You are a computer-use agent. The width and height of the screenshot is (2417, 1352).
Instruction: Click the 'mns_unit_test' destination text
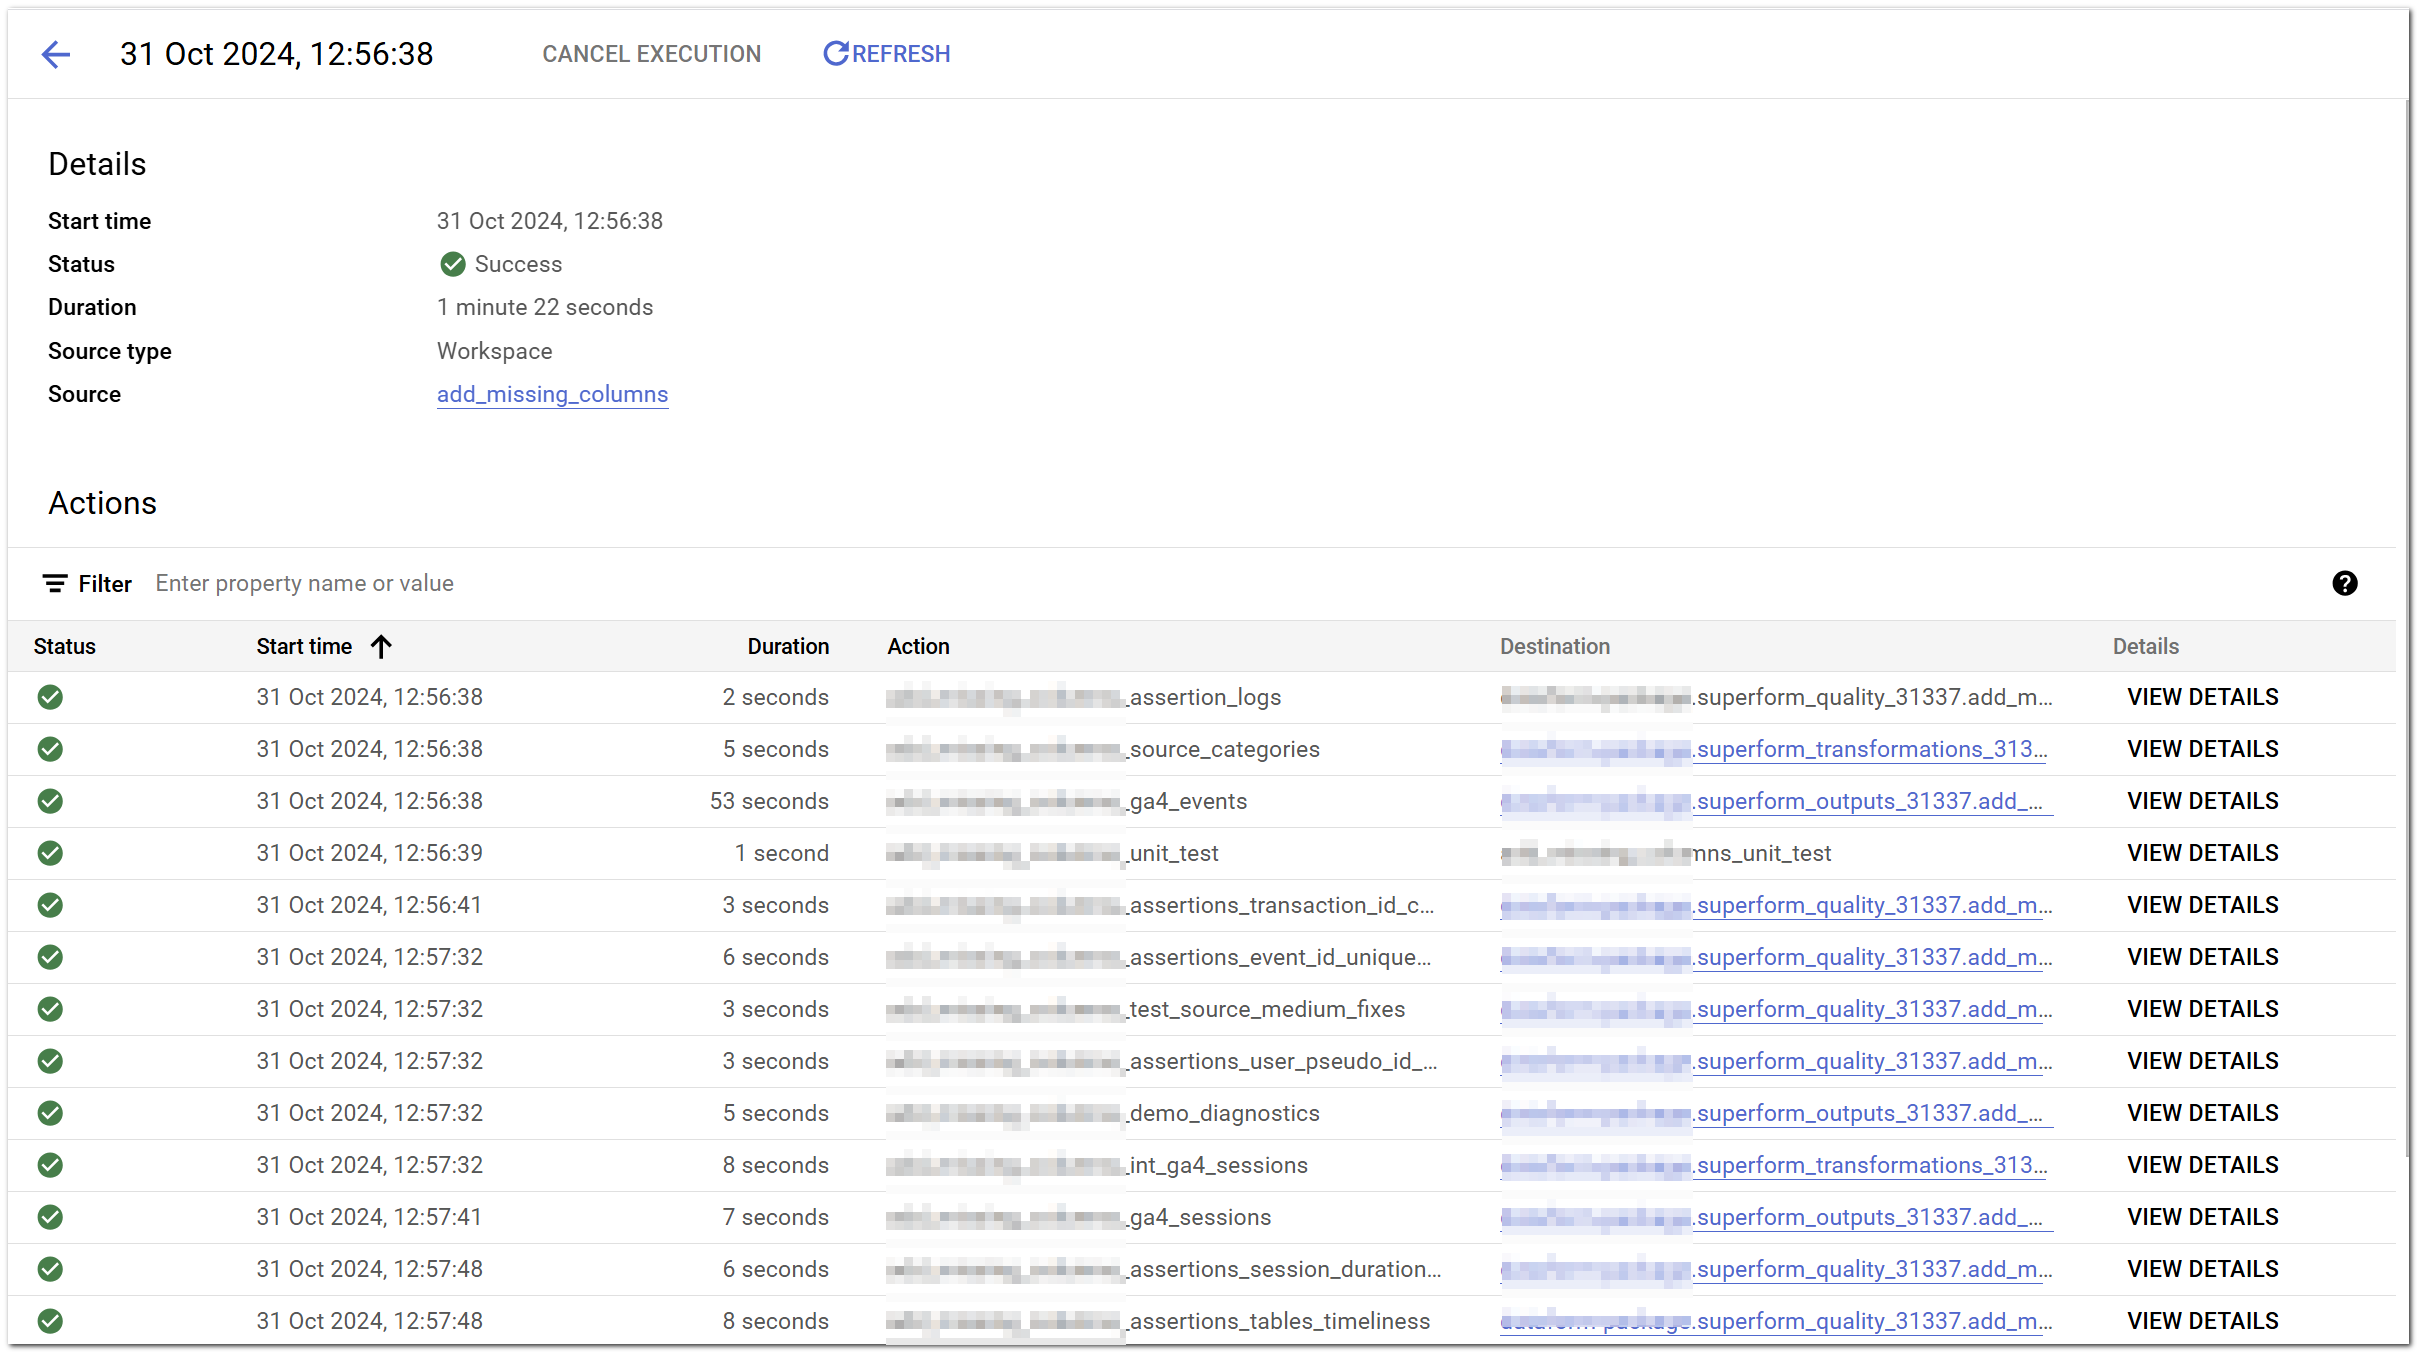1761,853
